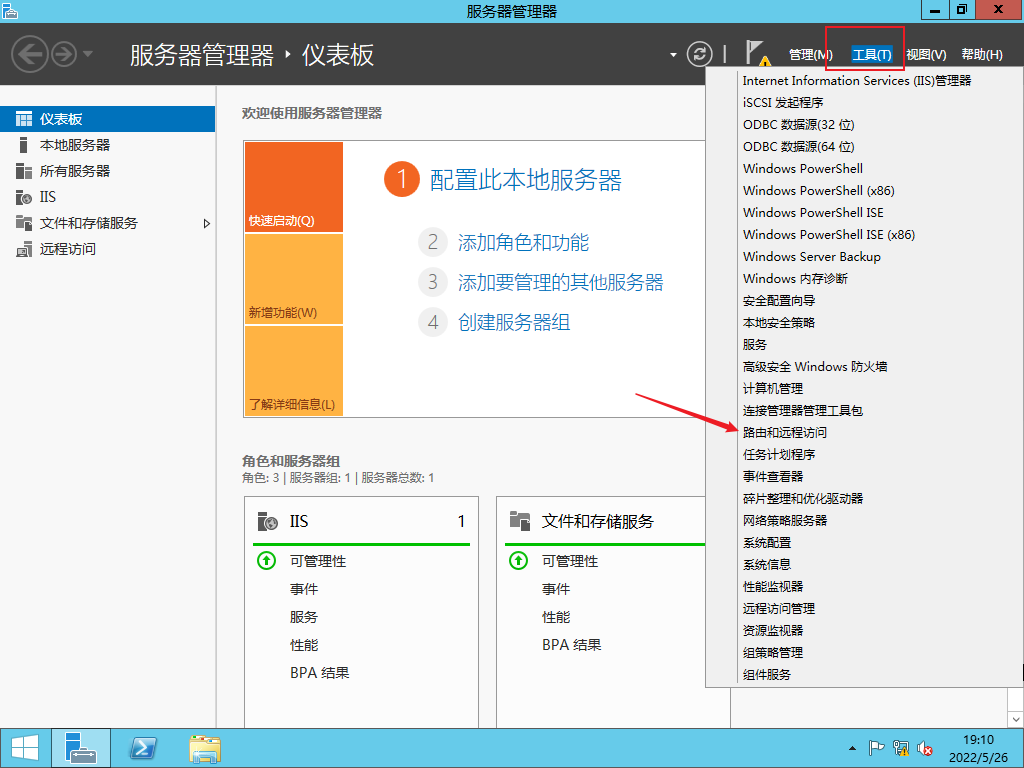The height and width of the screenshot is (768, 1024).
Task: Select 本地服务器 in the sidebar
Action: (x=108, y=145)
